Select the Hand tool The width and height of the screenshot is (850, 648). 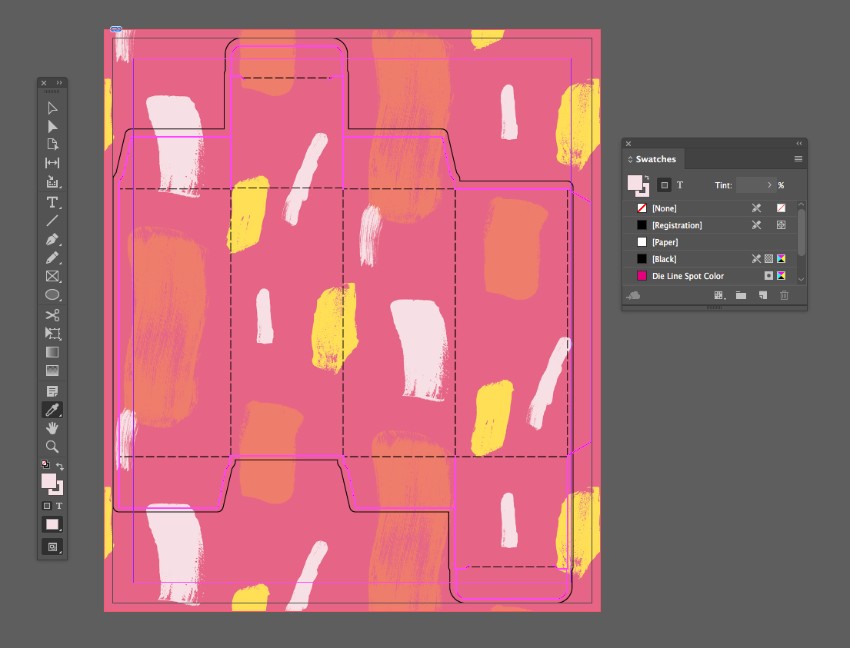coord(52,428)
